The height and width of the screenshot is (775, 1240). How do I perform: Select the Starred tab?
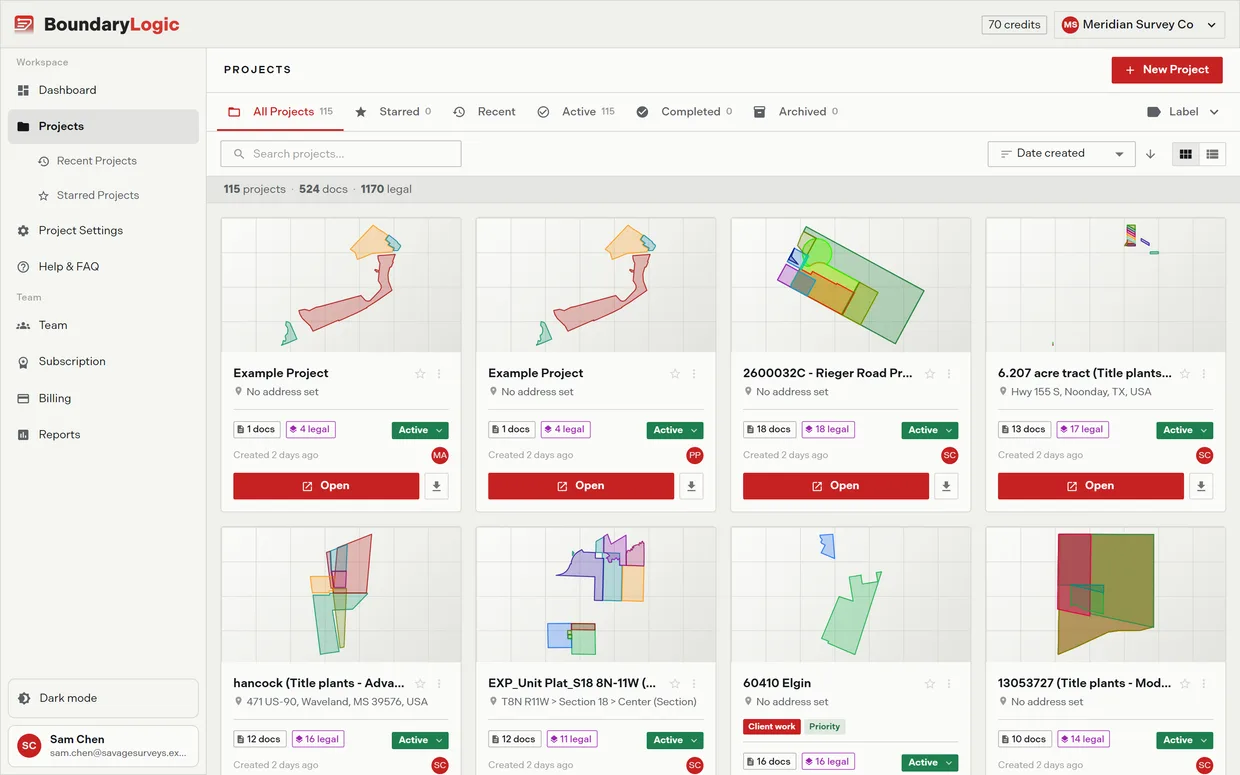[392, 112]
